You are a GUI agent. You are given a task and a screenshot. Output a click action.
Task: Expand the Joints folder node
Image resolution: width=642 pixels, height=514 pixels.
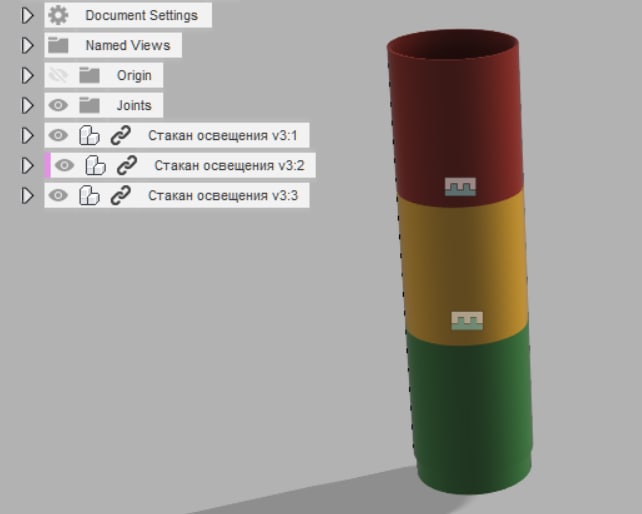27,105
